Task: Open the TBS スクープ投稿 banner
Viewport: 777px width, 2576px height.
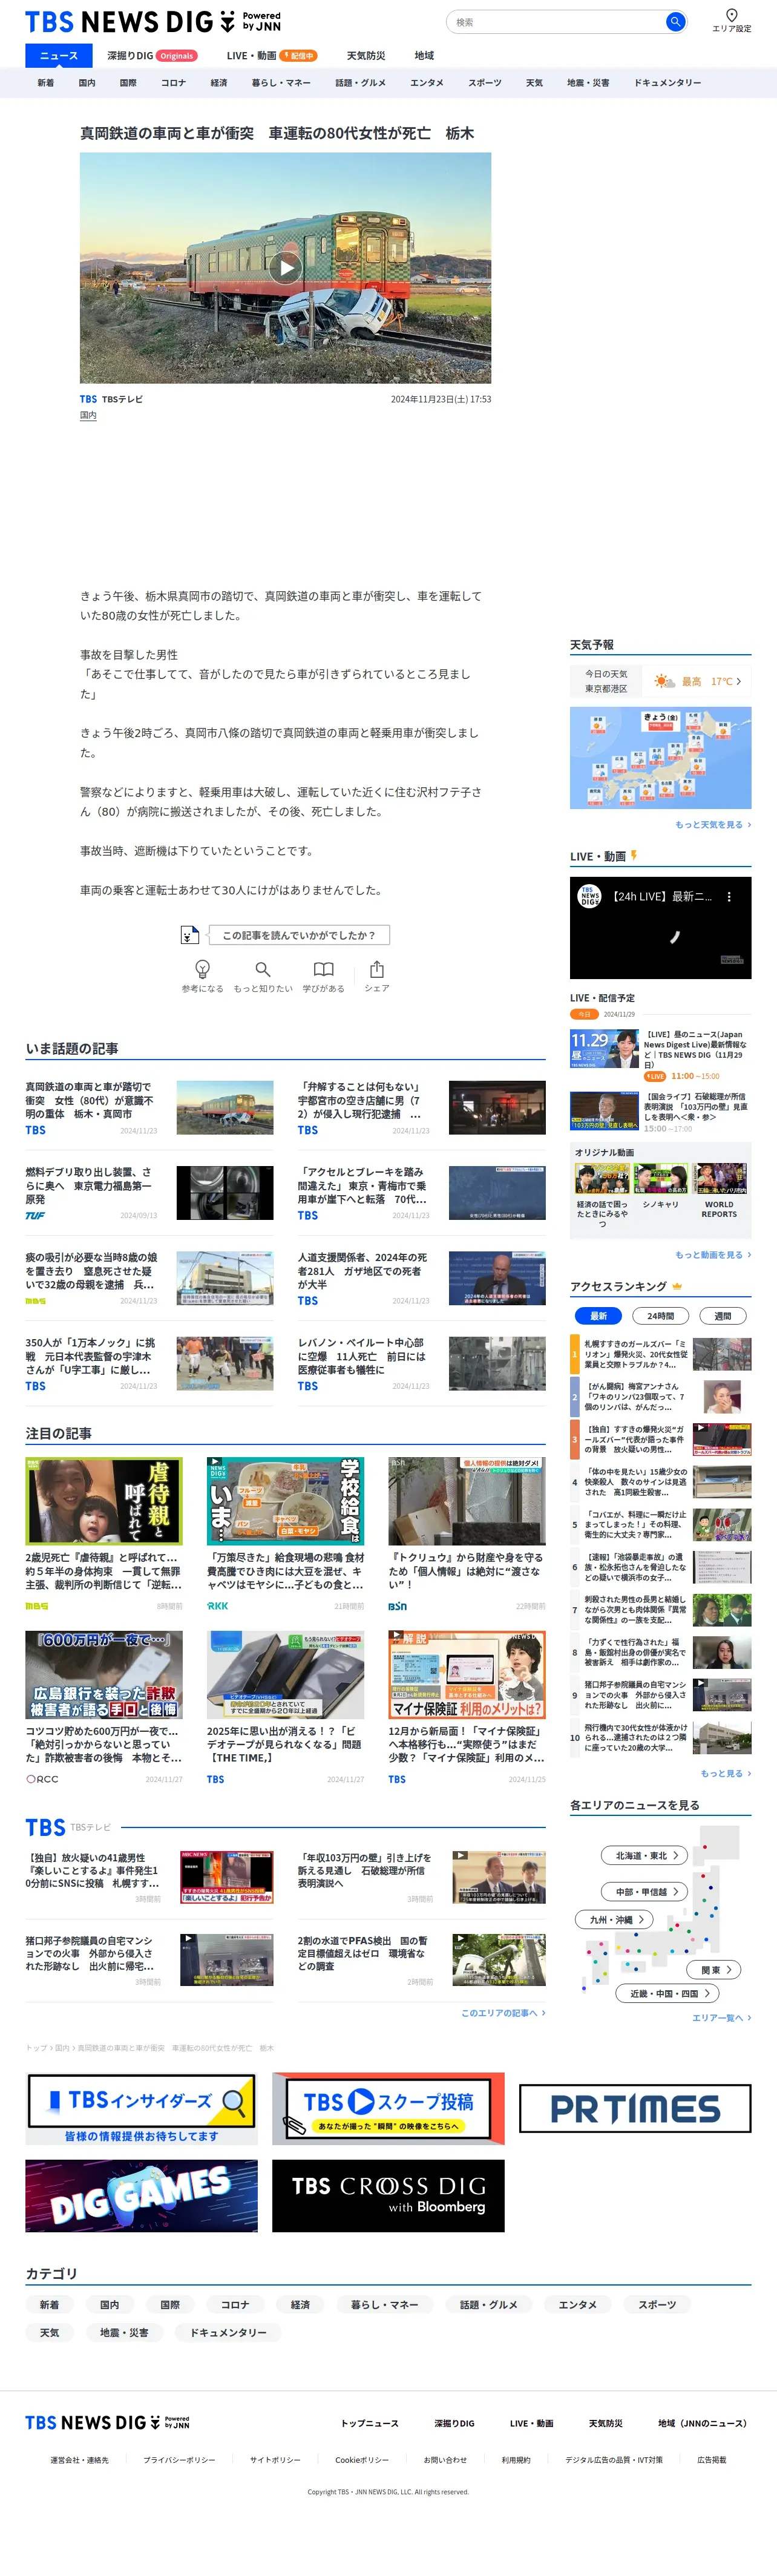Action: tap(388, 2108)
